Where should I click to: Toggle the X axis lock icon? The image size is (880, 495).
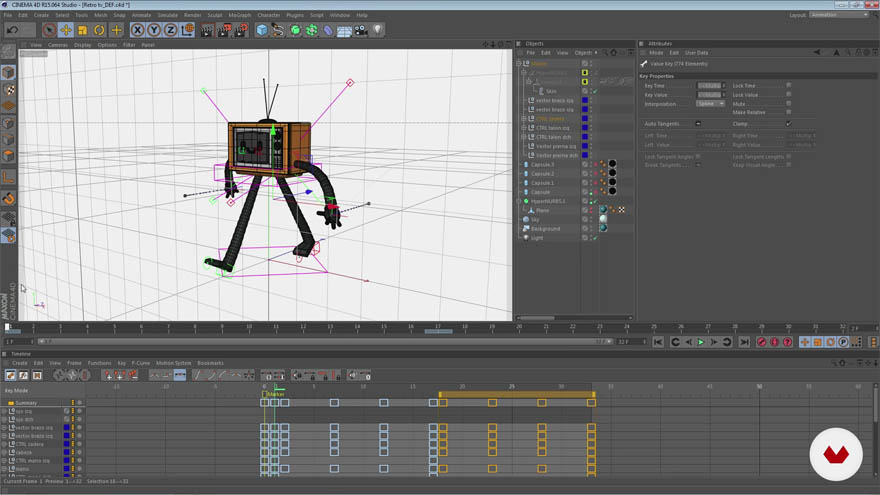click(x=138, y=30)
